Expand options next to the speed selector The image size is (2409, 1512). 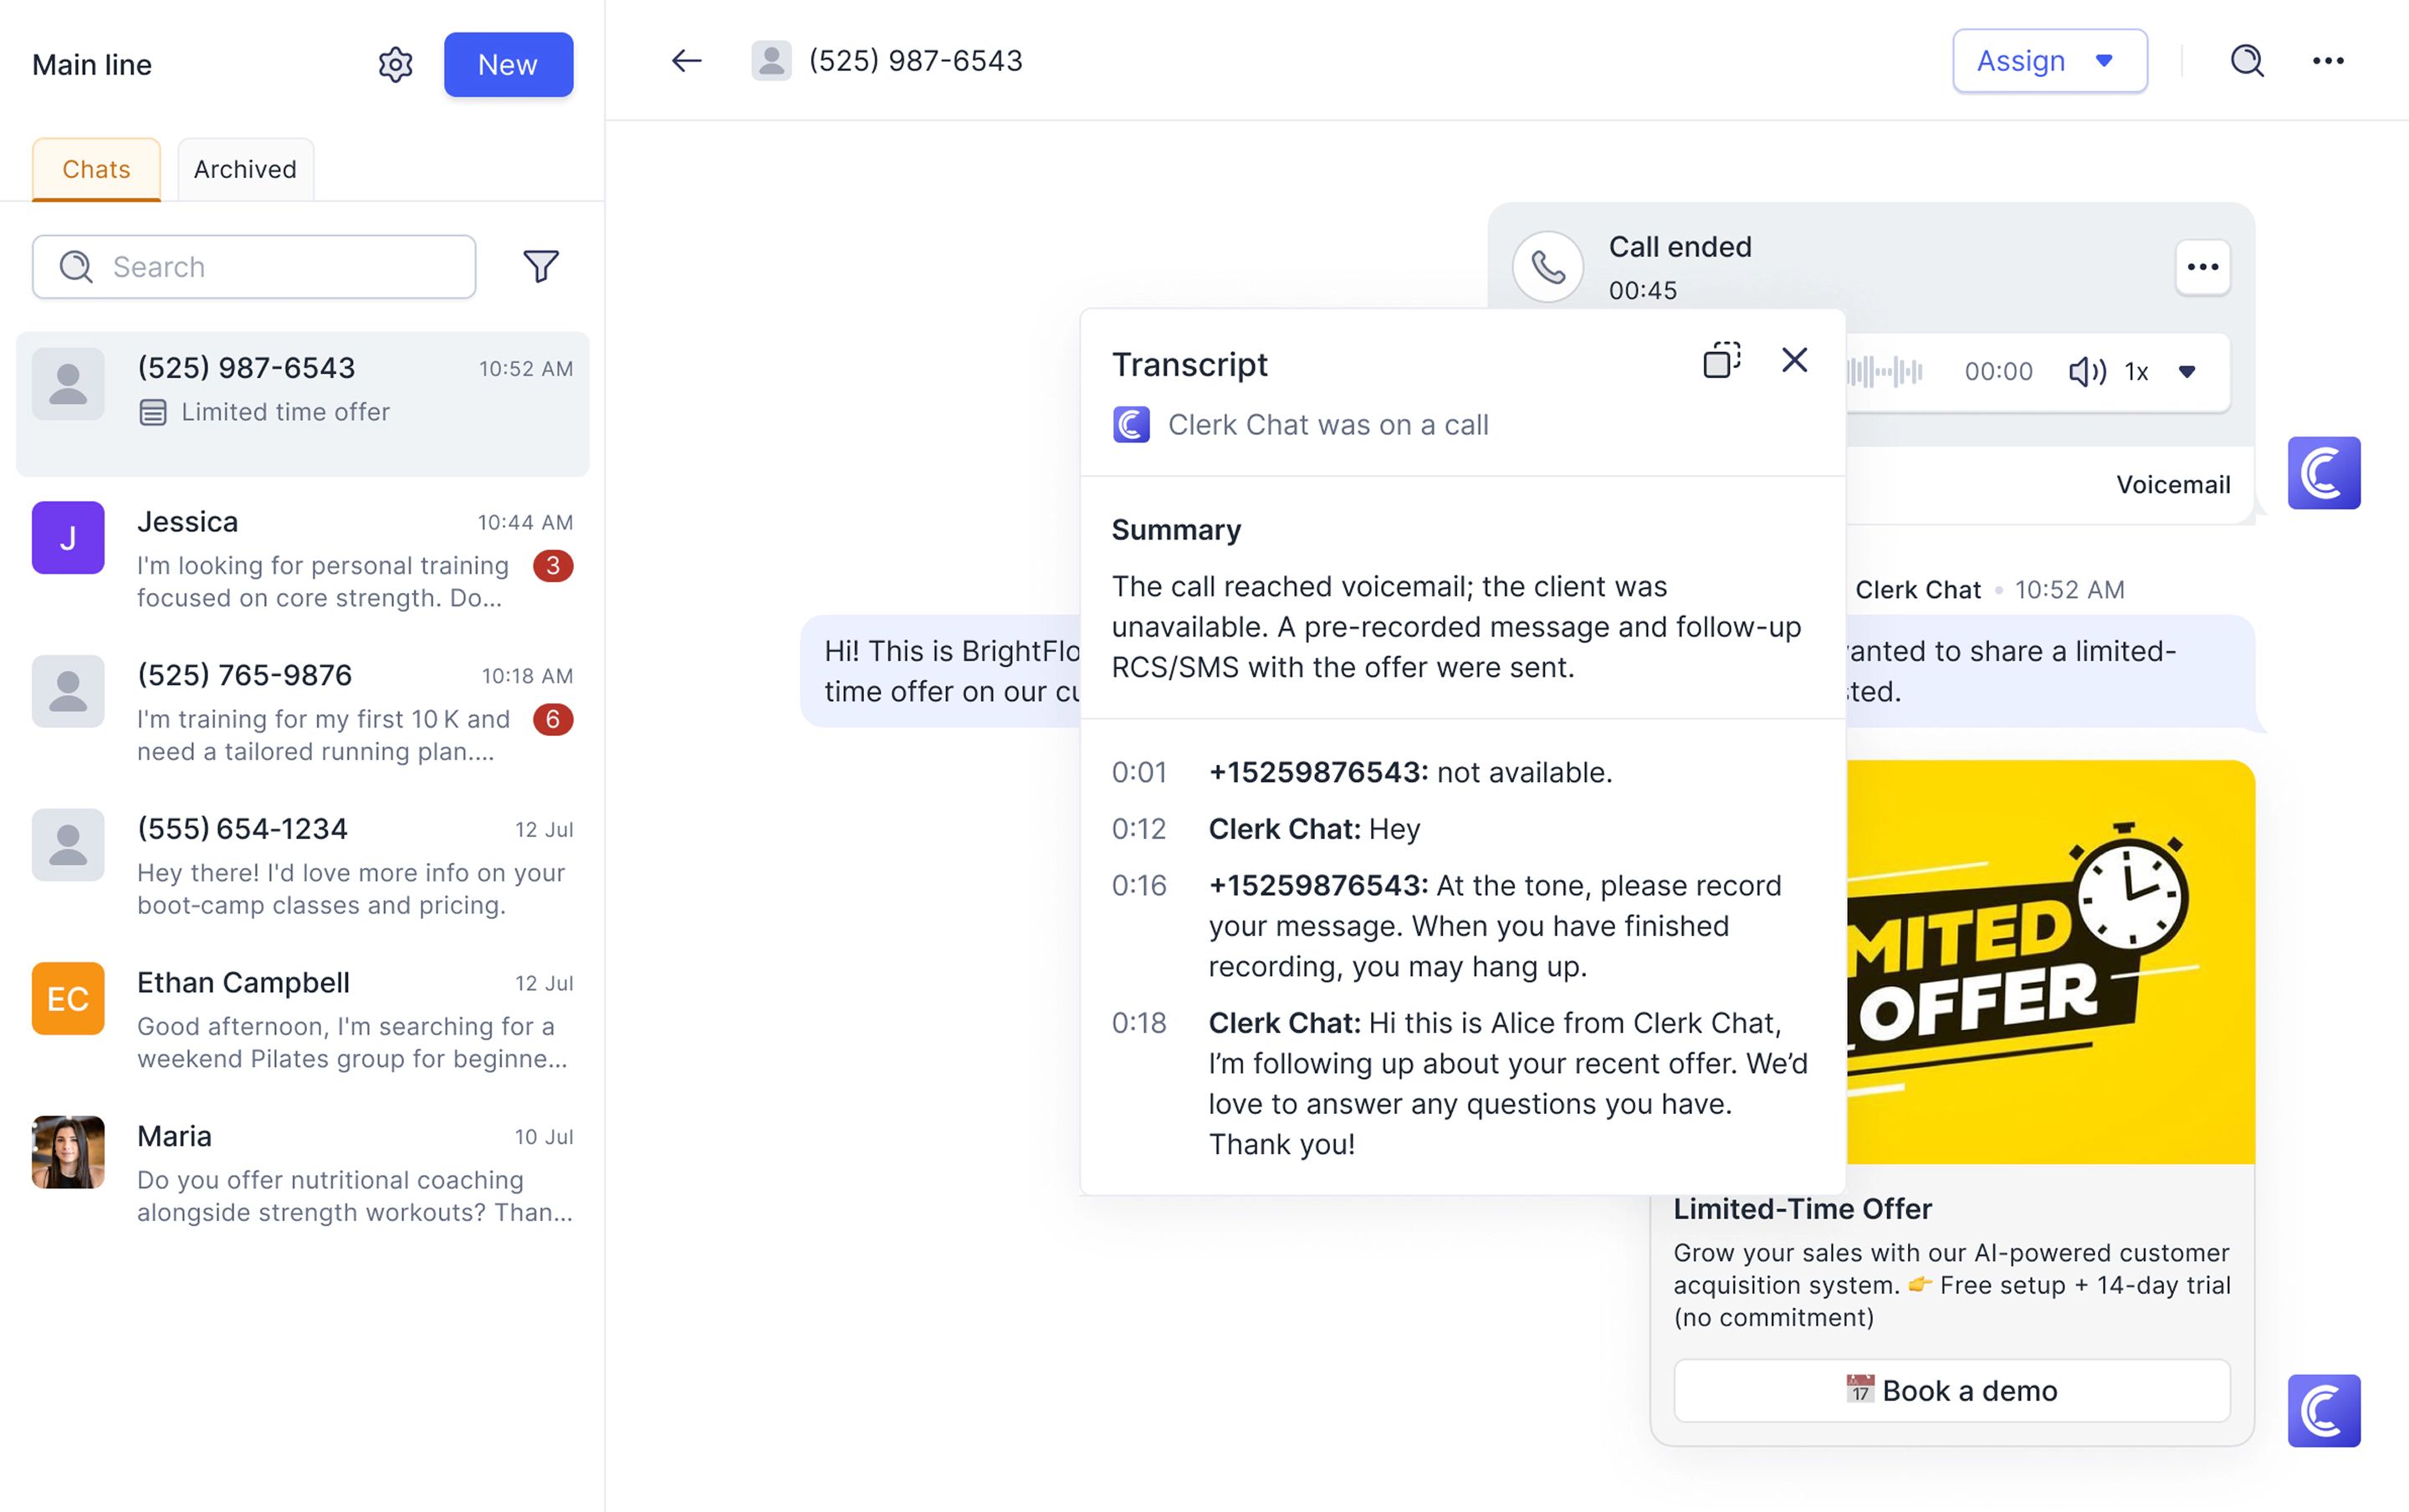(x=2188, y=371)
